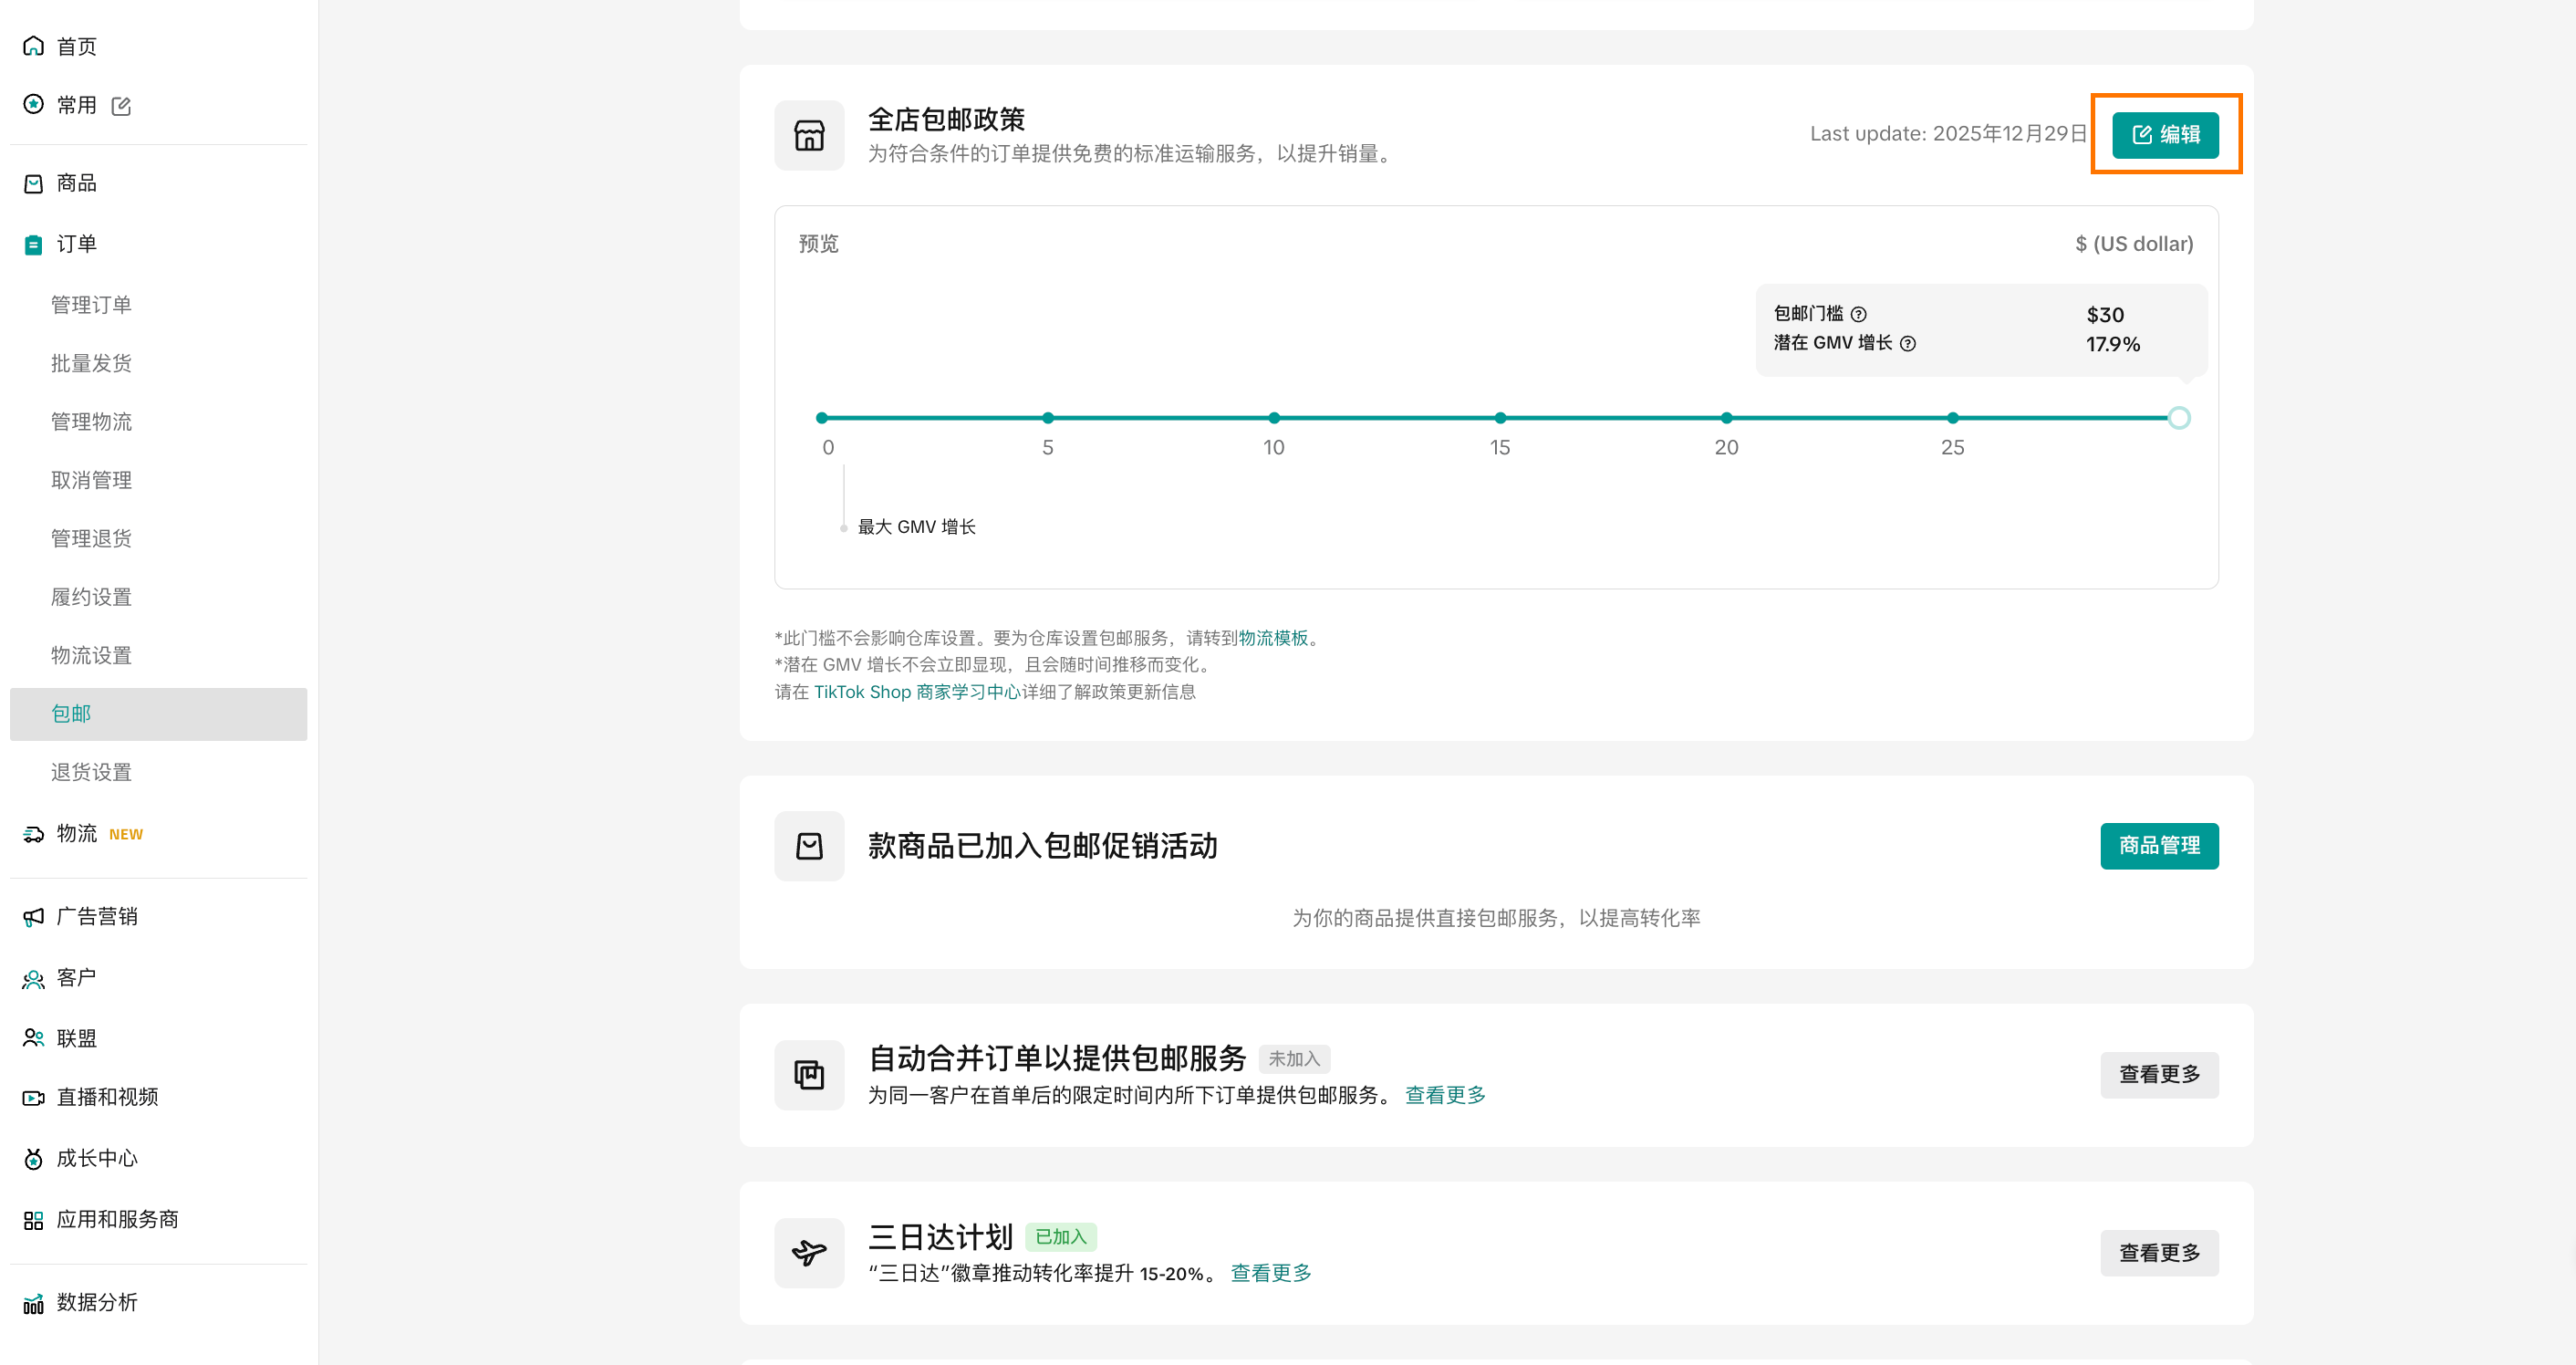Click 查看更多 button for 三日达计划

(x=2158, y=1252)
